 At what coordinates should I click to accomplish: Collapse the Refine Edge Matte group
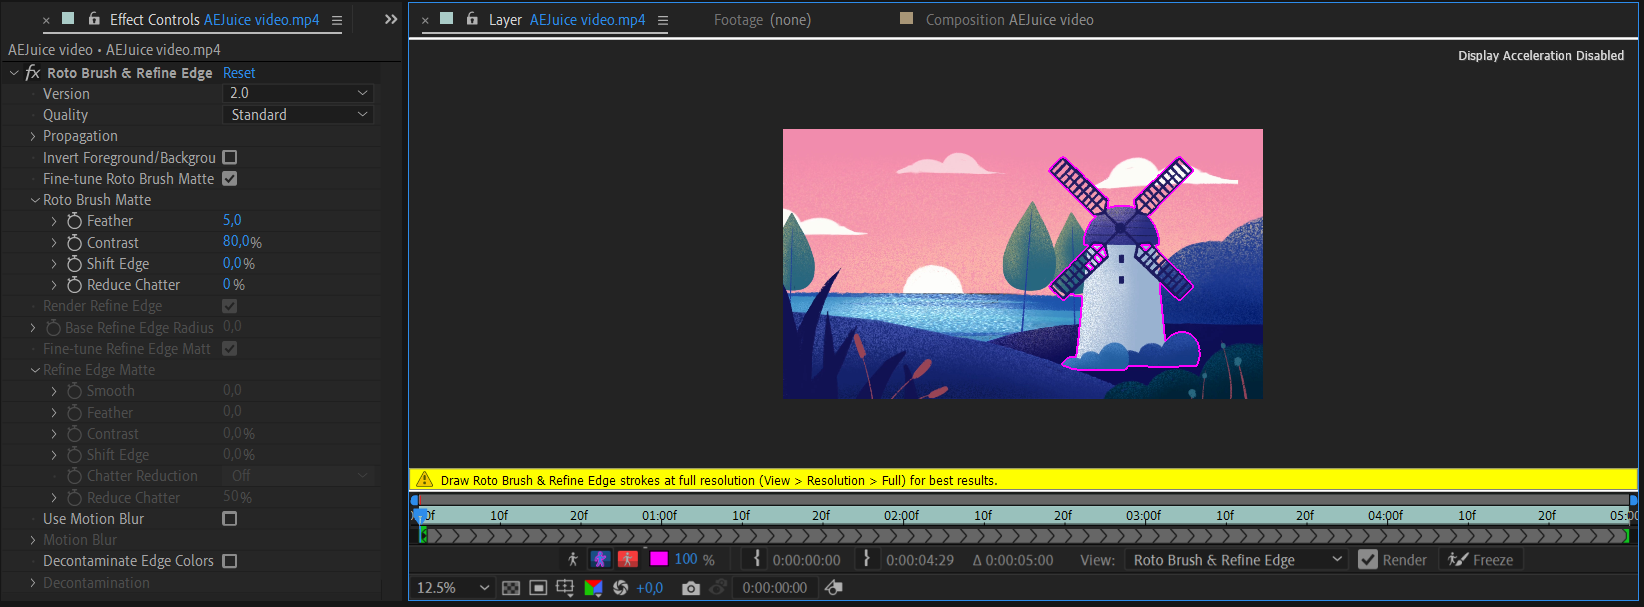(35, 370)
